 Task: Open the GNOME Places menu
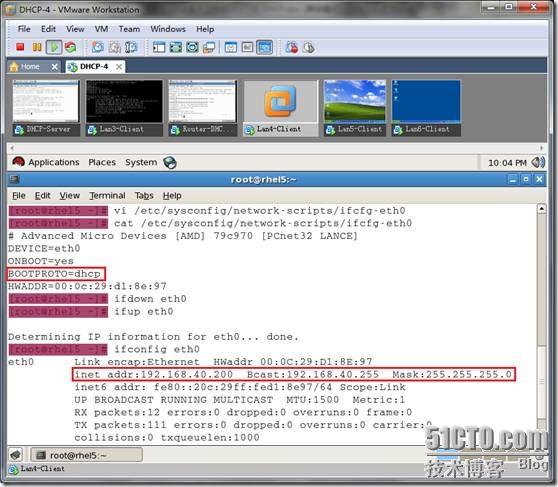coord(102,162)
